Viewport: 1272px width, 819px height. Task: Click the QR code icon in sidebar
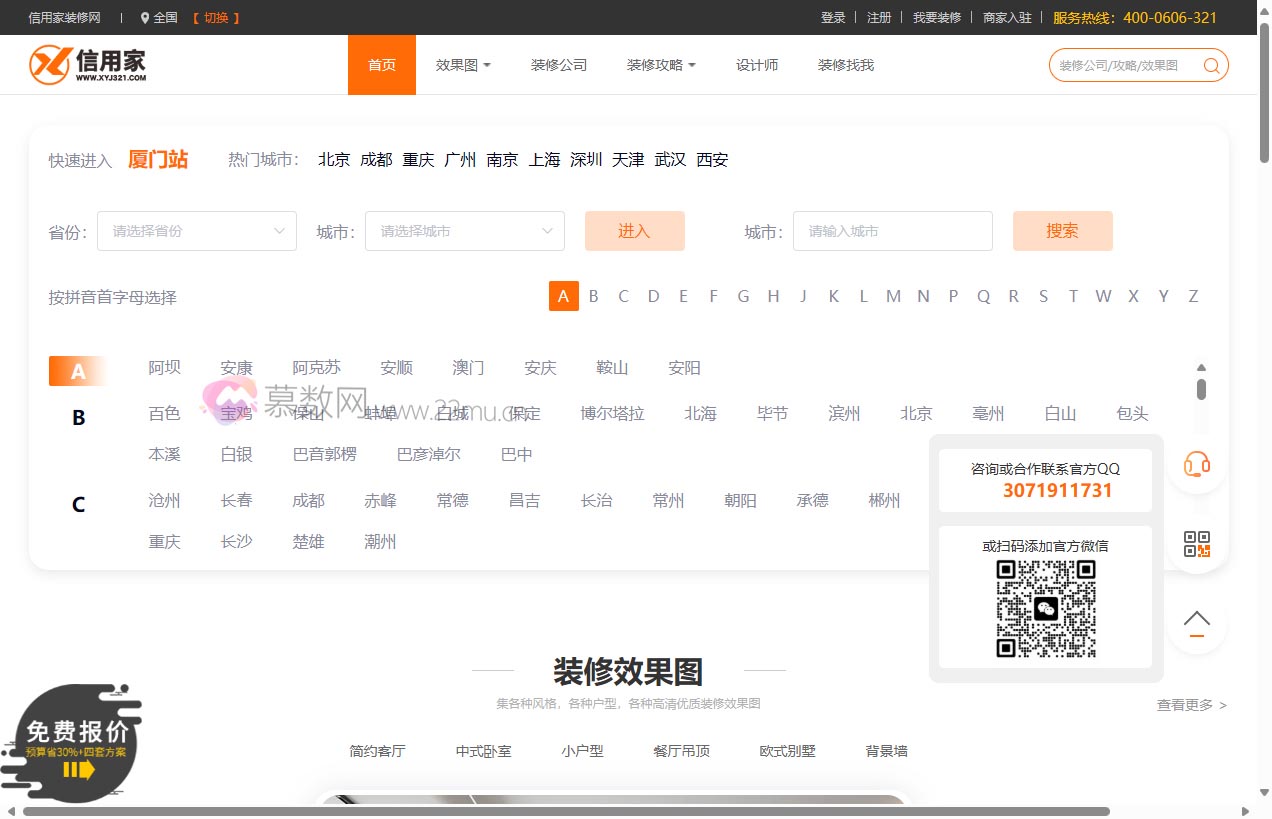coord(1196,543)
